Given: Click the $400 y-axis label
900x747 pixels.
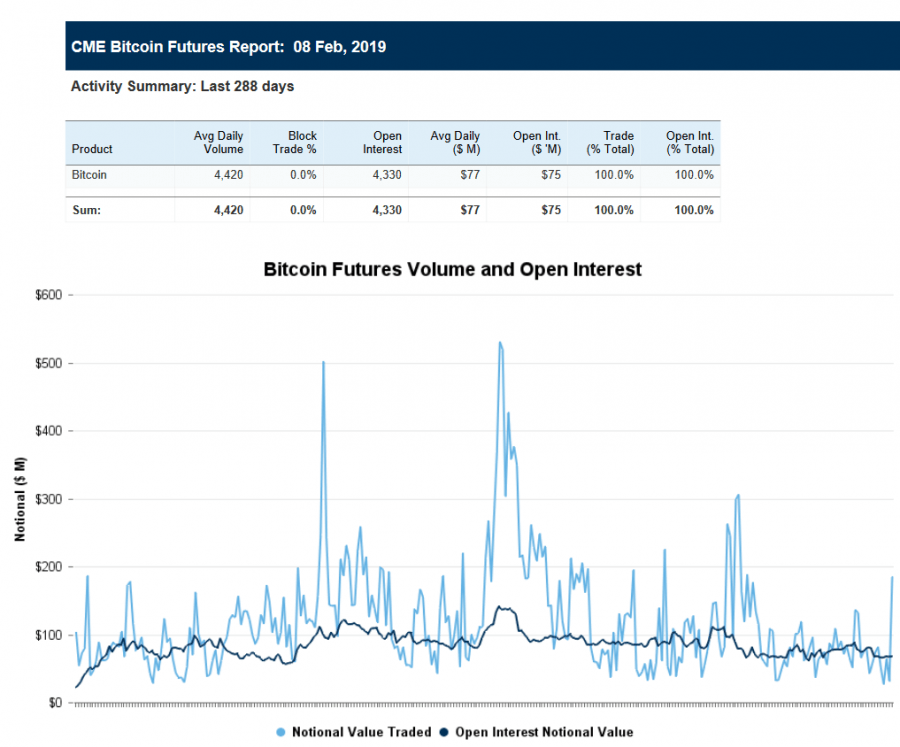Looking at the screenshot, I should click(x=48, y=431).
